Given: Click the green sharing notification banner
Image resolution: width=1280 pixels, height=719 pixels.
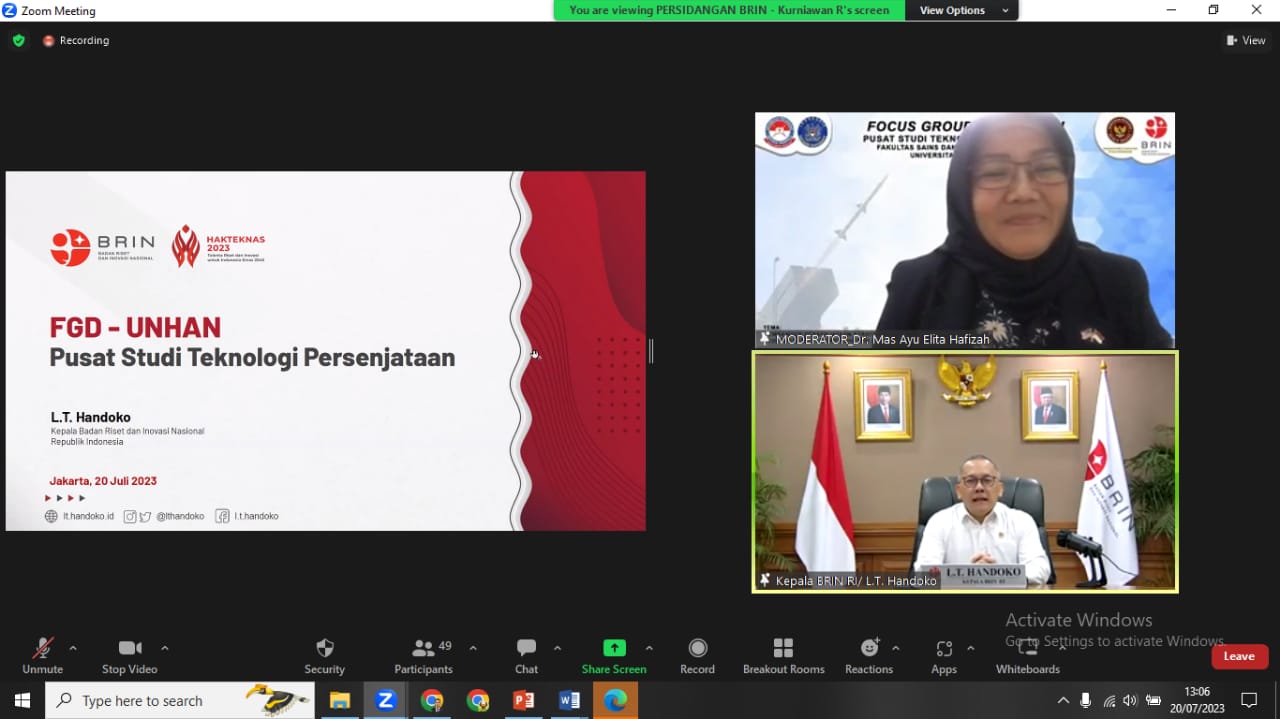Looking at the screenshot, I should coord(729,10).
